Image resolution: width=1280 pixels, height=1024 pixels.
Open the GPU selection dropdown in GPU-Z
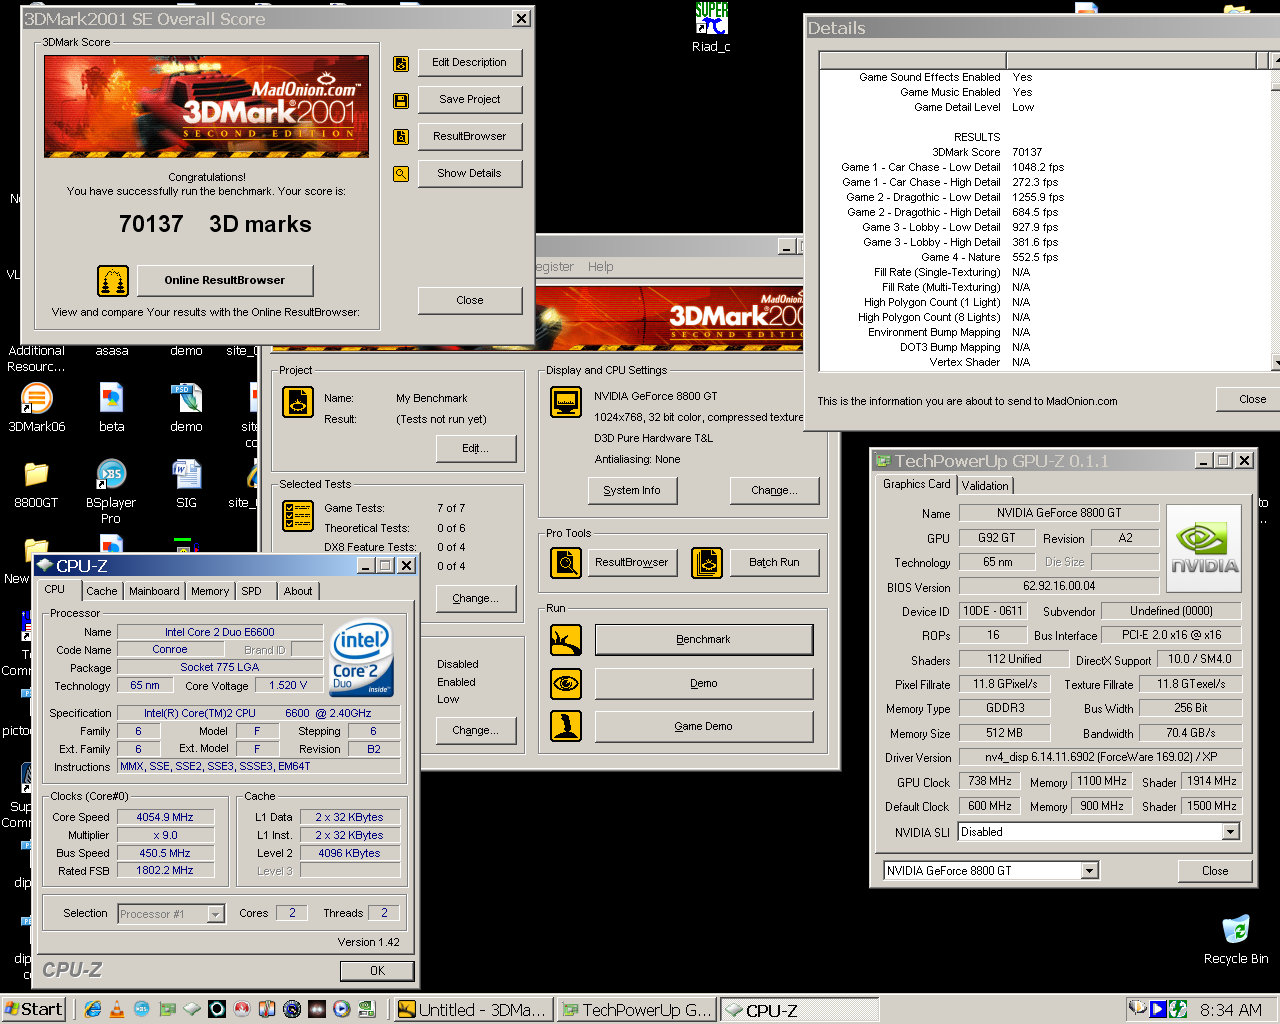1090,871
